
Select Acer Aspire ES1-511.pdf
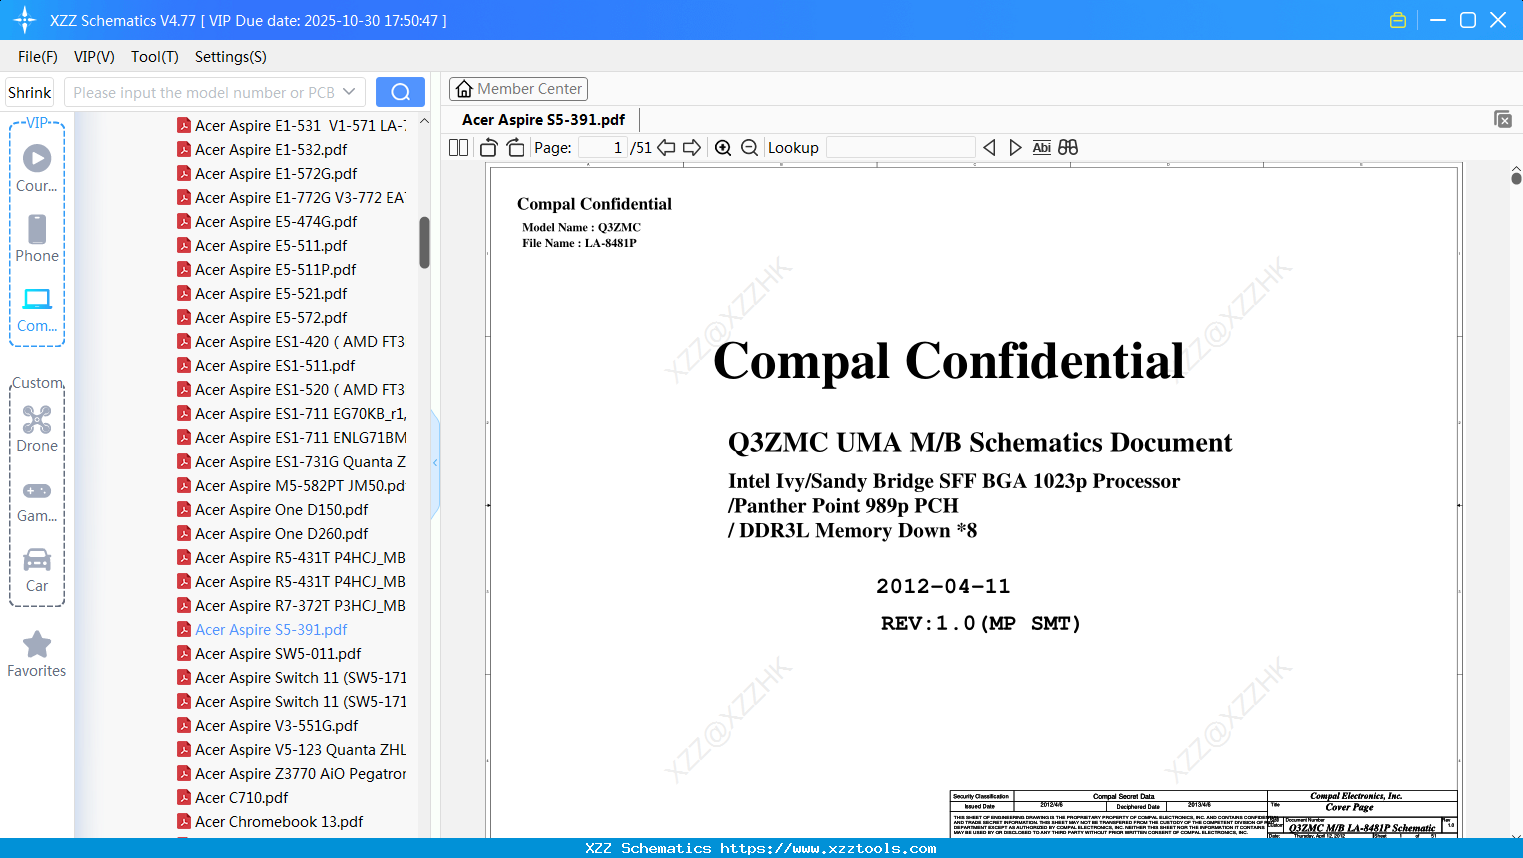pyautogui.click(x=275, y=365)
